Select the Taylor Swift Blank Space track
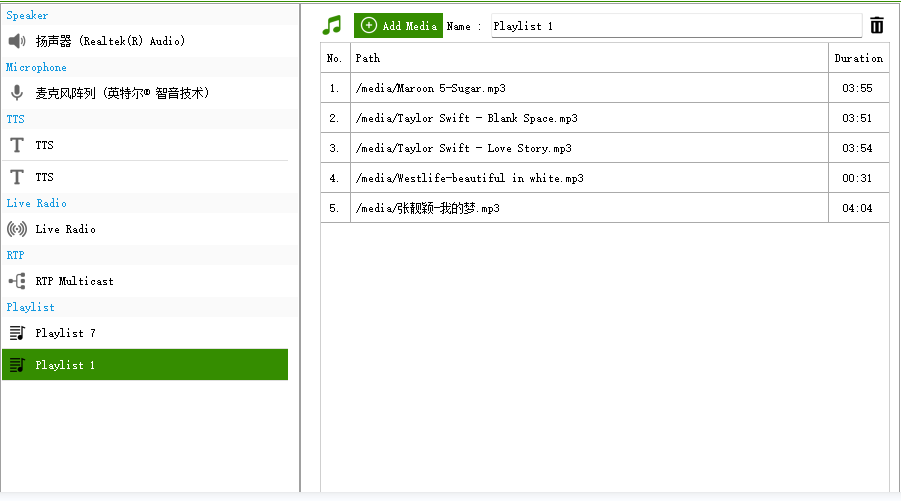 [604, 118]
